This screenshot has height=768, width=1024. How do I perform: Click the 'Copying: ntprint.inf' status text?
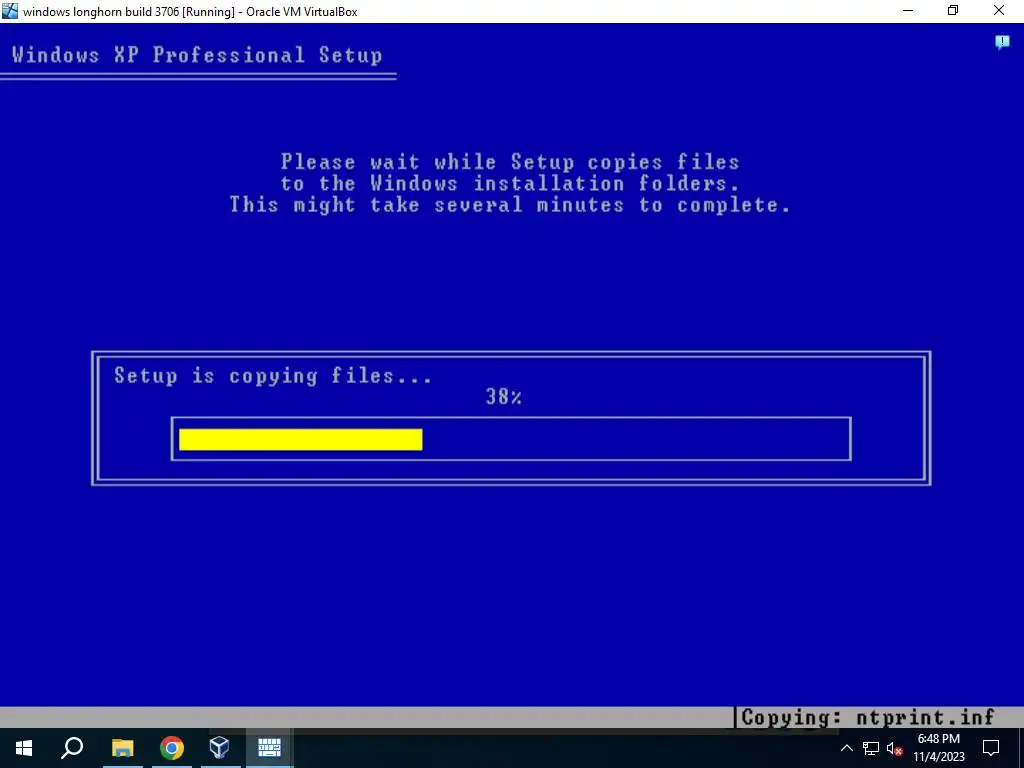pos(867,718)
